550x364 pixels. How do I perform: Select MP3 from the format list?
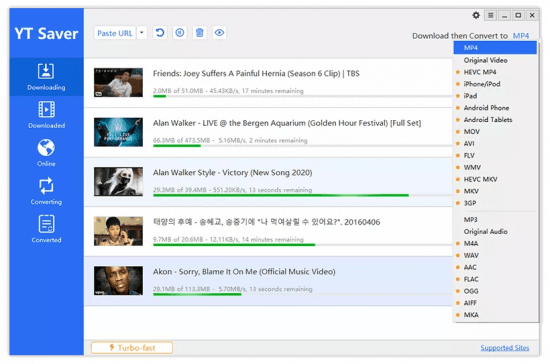pyautogui.click(x=470, y=220)
